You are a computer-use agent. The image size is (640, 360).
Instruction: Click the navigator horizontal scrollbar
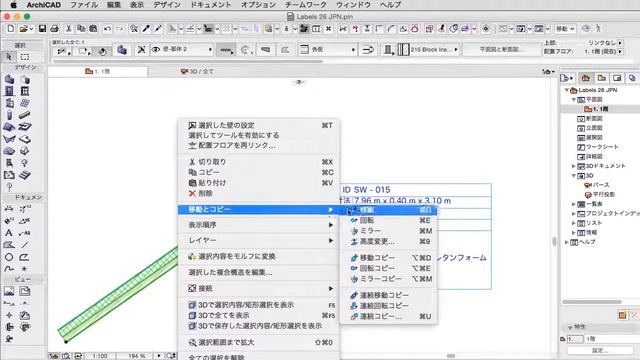pos(592,302)
